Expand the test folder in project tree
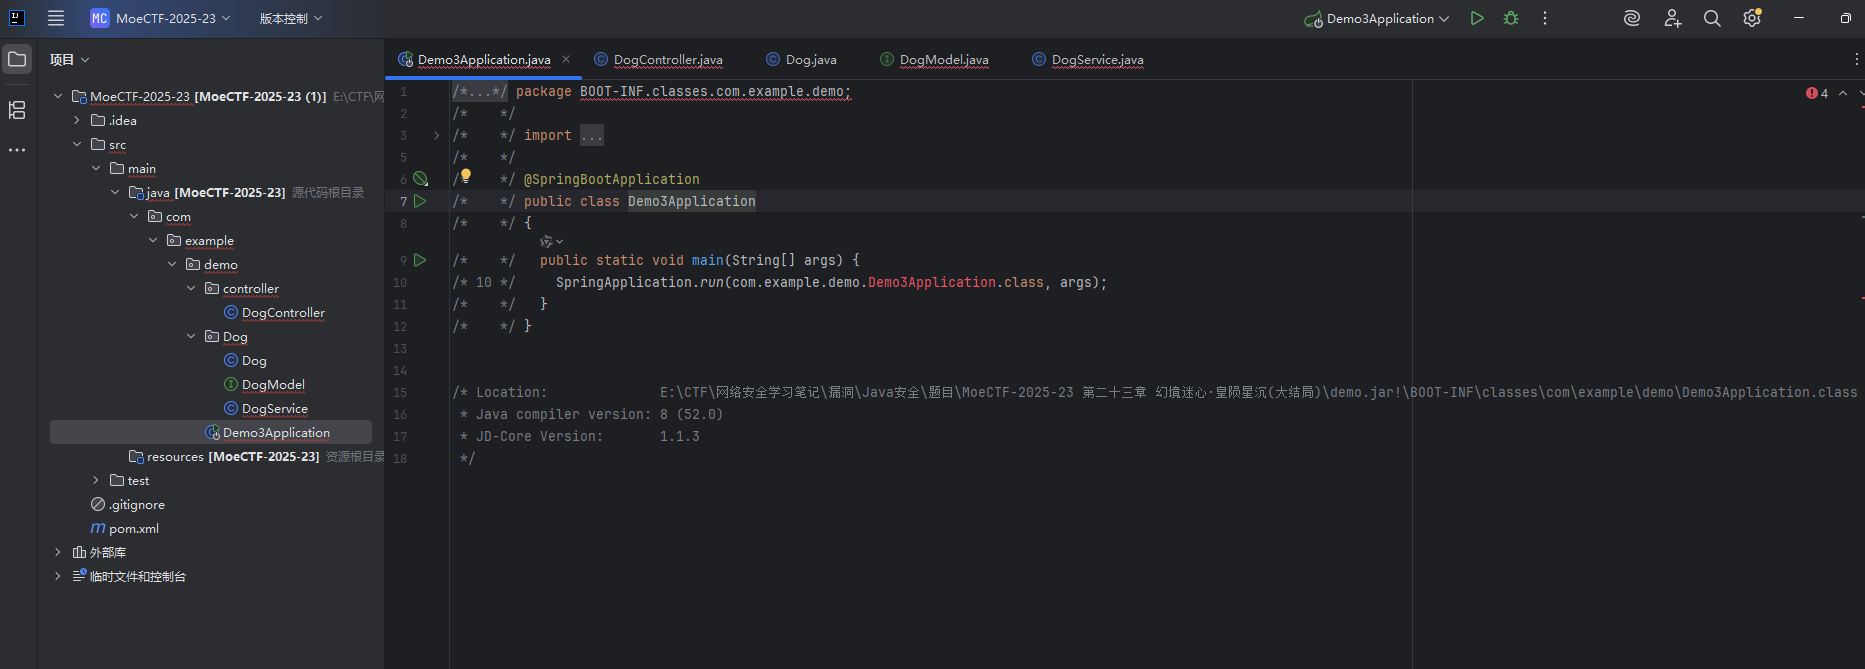The width and height of the screenshot is (1865, 669). (96, 481)
